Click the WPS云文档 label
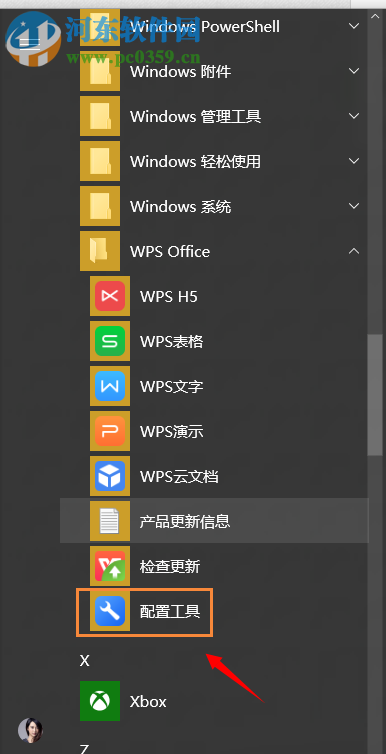 (x=179, y=477)
